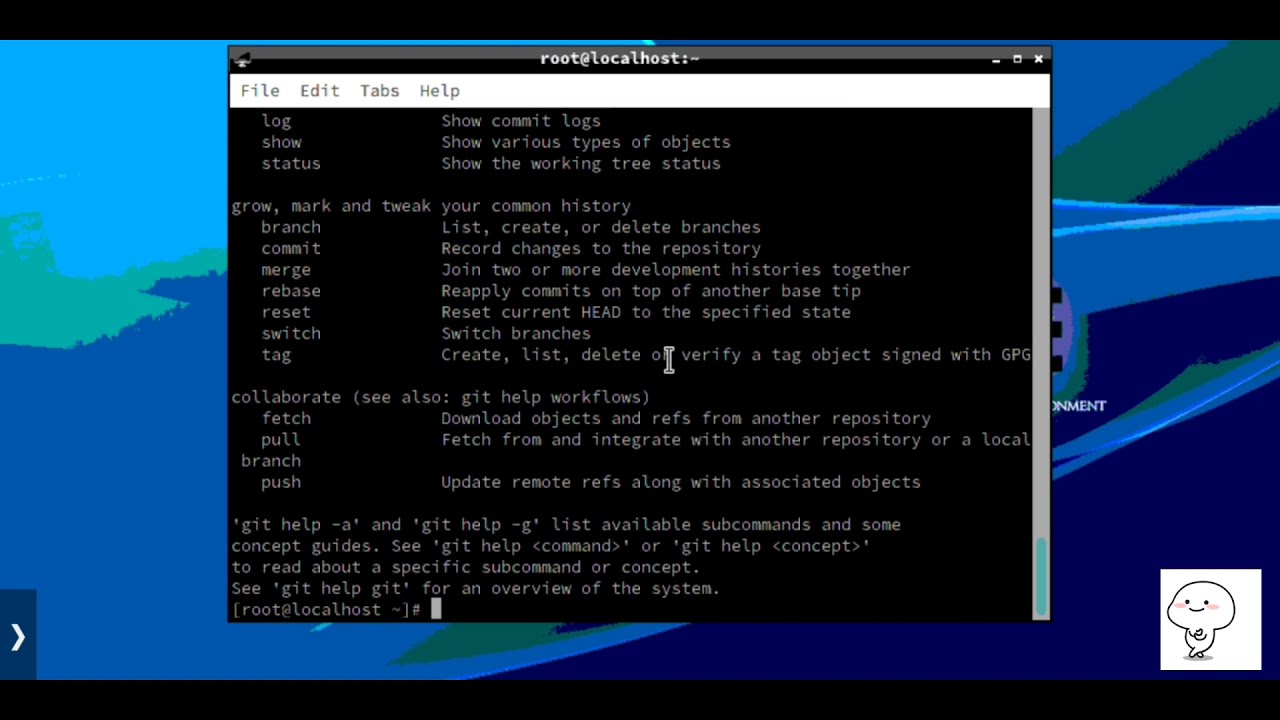Screen dimensions: 1280x720
Task: Select the 'pull' command name
Action: tap(281, 440)
